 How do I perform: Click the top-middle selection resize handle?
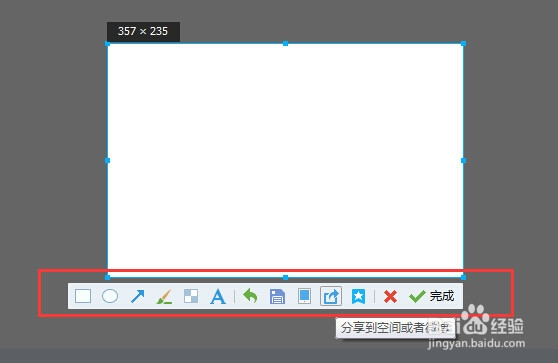pyautogui.click(x=285, y=43)
